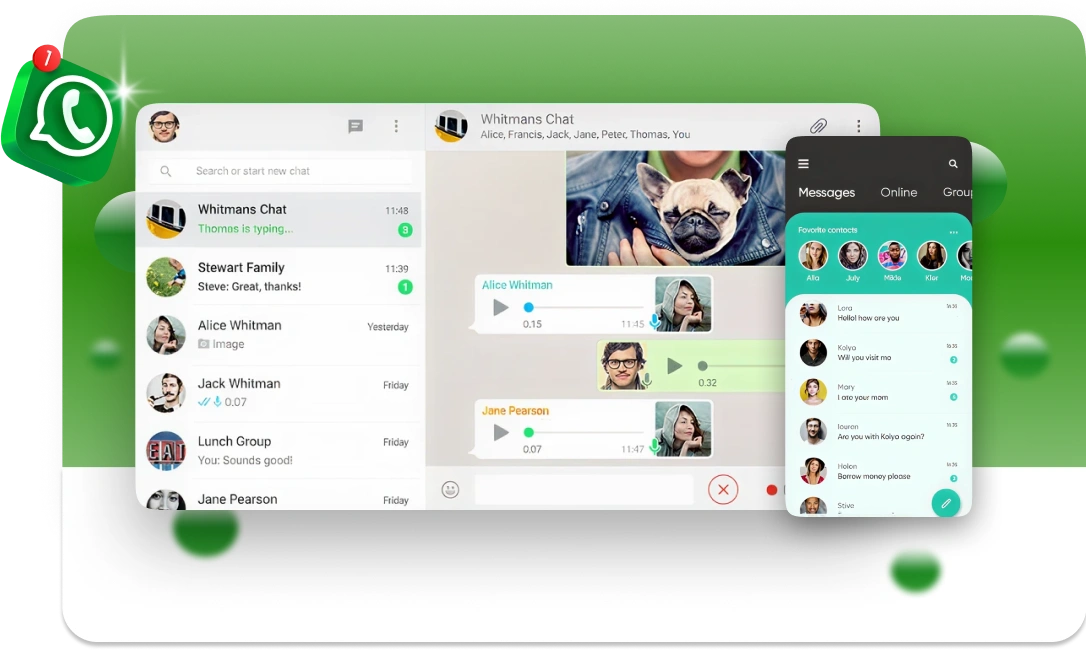Play Jane Pearson's voice message
This screenshot has height=655, width=1086.
[501, 433]
